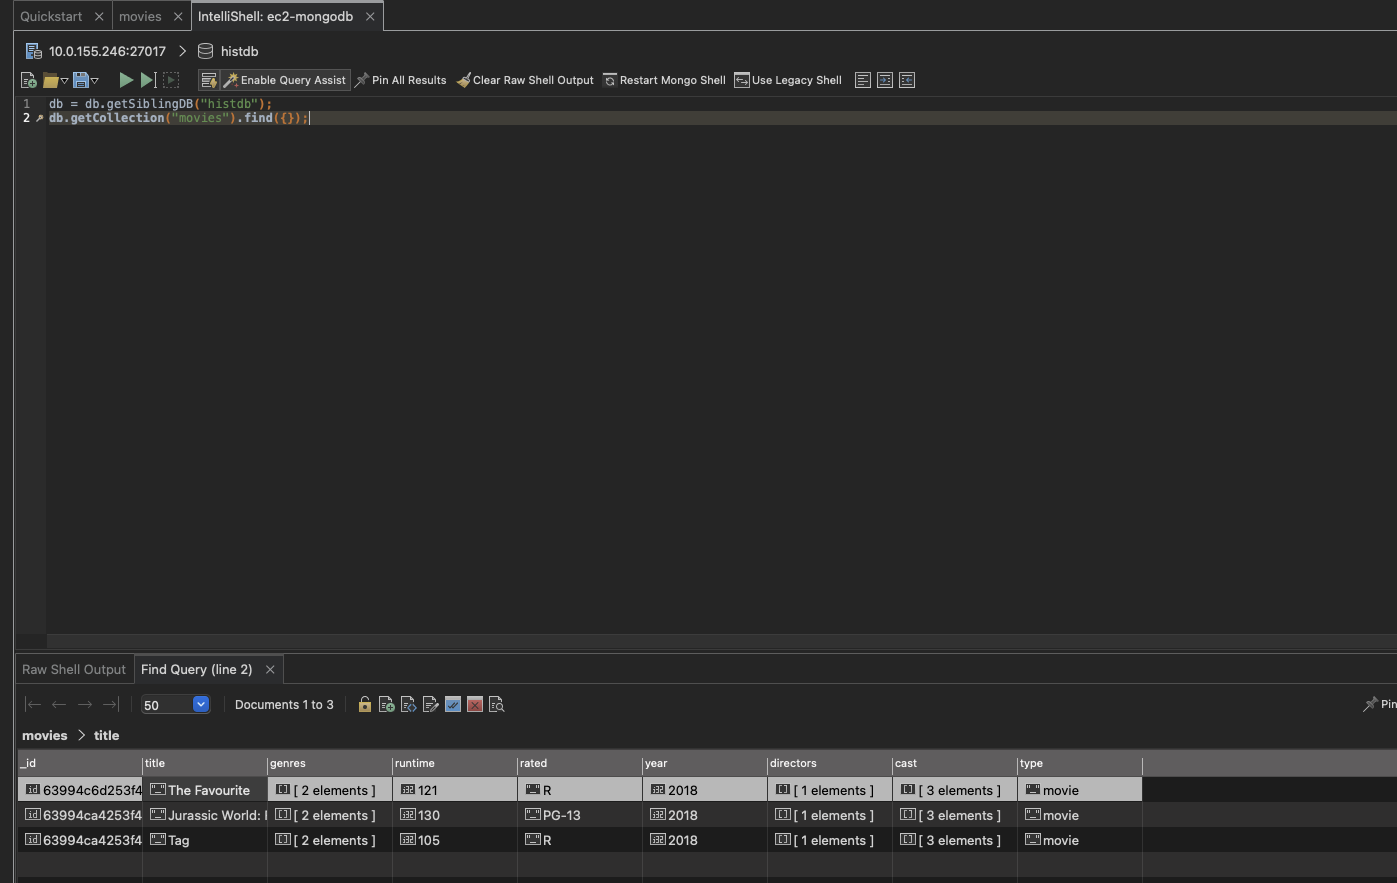1397x883 pixels.
Task: Click the format code icon
Action: [863, 80]
